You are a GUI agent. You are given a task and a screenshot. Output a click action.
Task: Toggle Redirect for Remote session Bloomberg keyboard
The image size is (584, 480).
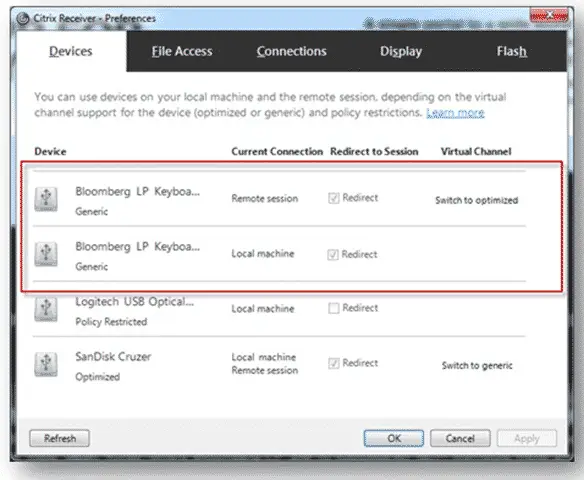[334, 198]
